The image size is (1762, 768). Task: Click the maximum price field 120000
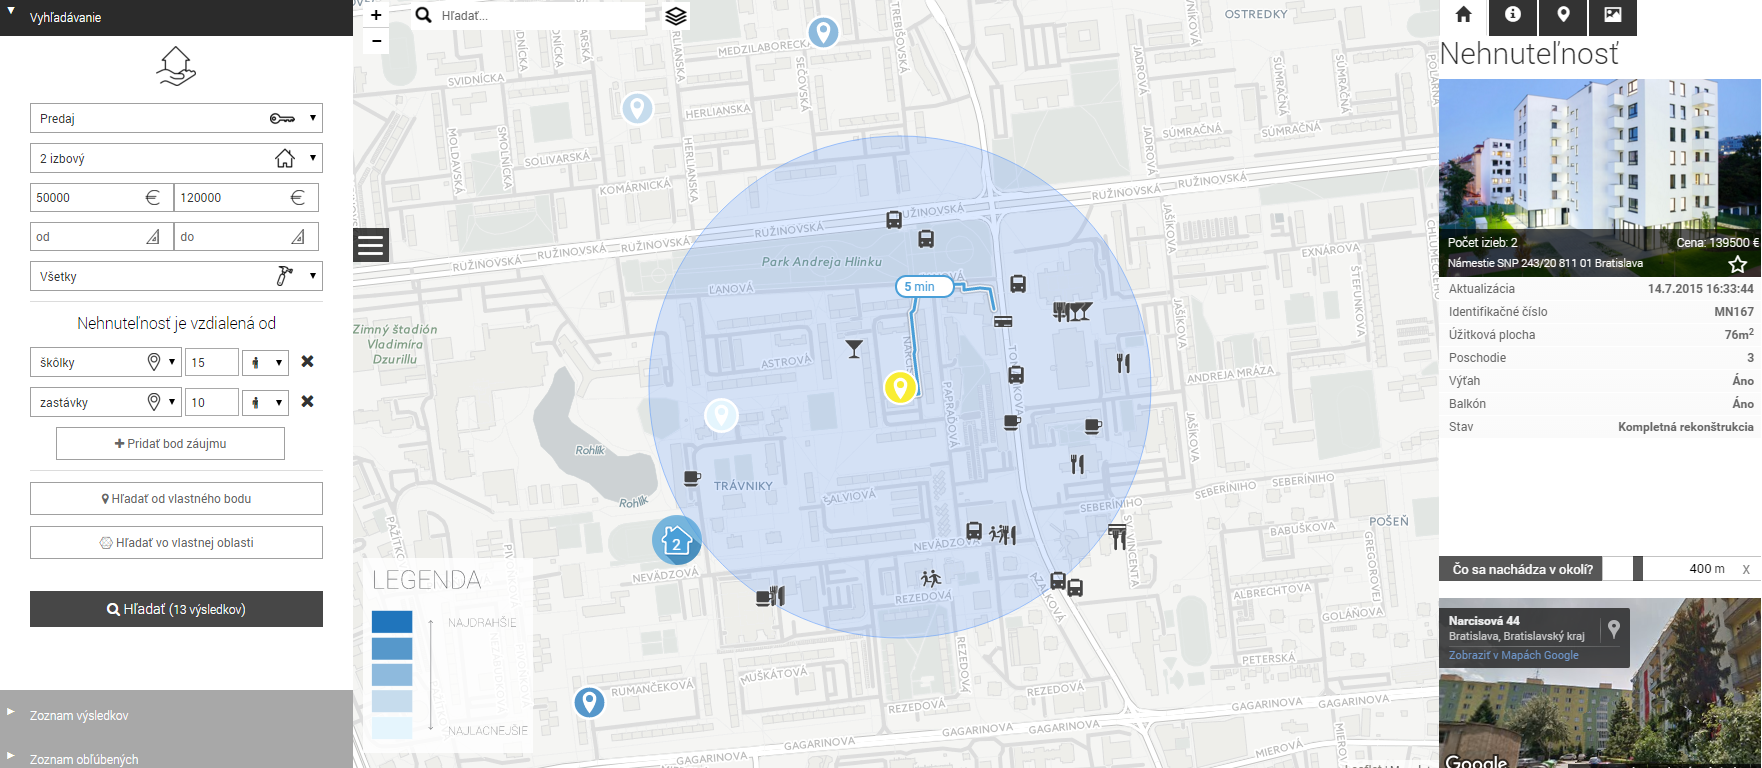pyautogui.click(x=246, y=197)
